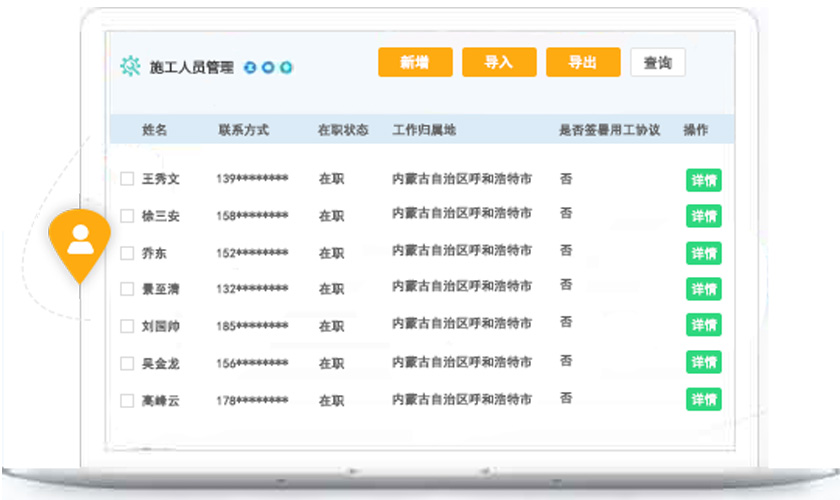Click 内蒙古自治区呼和浩特市 in 徐三安 row
The height and width of the screenshot is (500, 840).
[462, 213]
